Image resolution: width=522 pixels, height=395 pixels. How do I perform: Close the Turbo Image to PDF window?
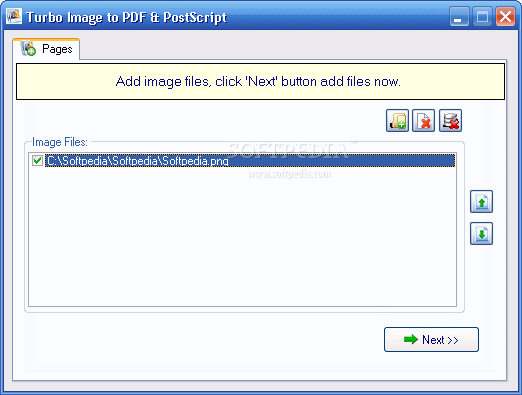pyautogui.click(x=505, y=16)
